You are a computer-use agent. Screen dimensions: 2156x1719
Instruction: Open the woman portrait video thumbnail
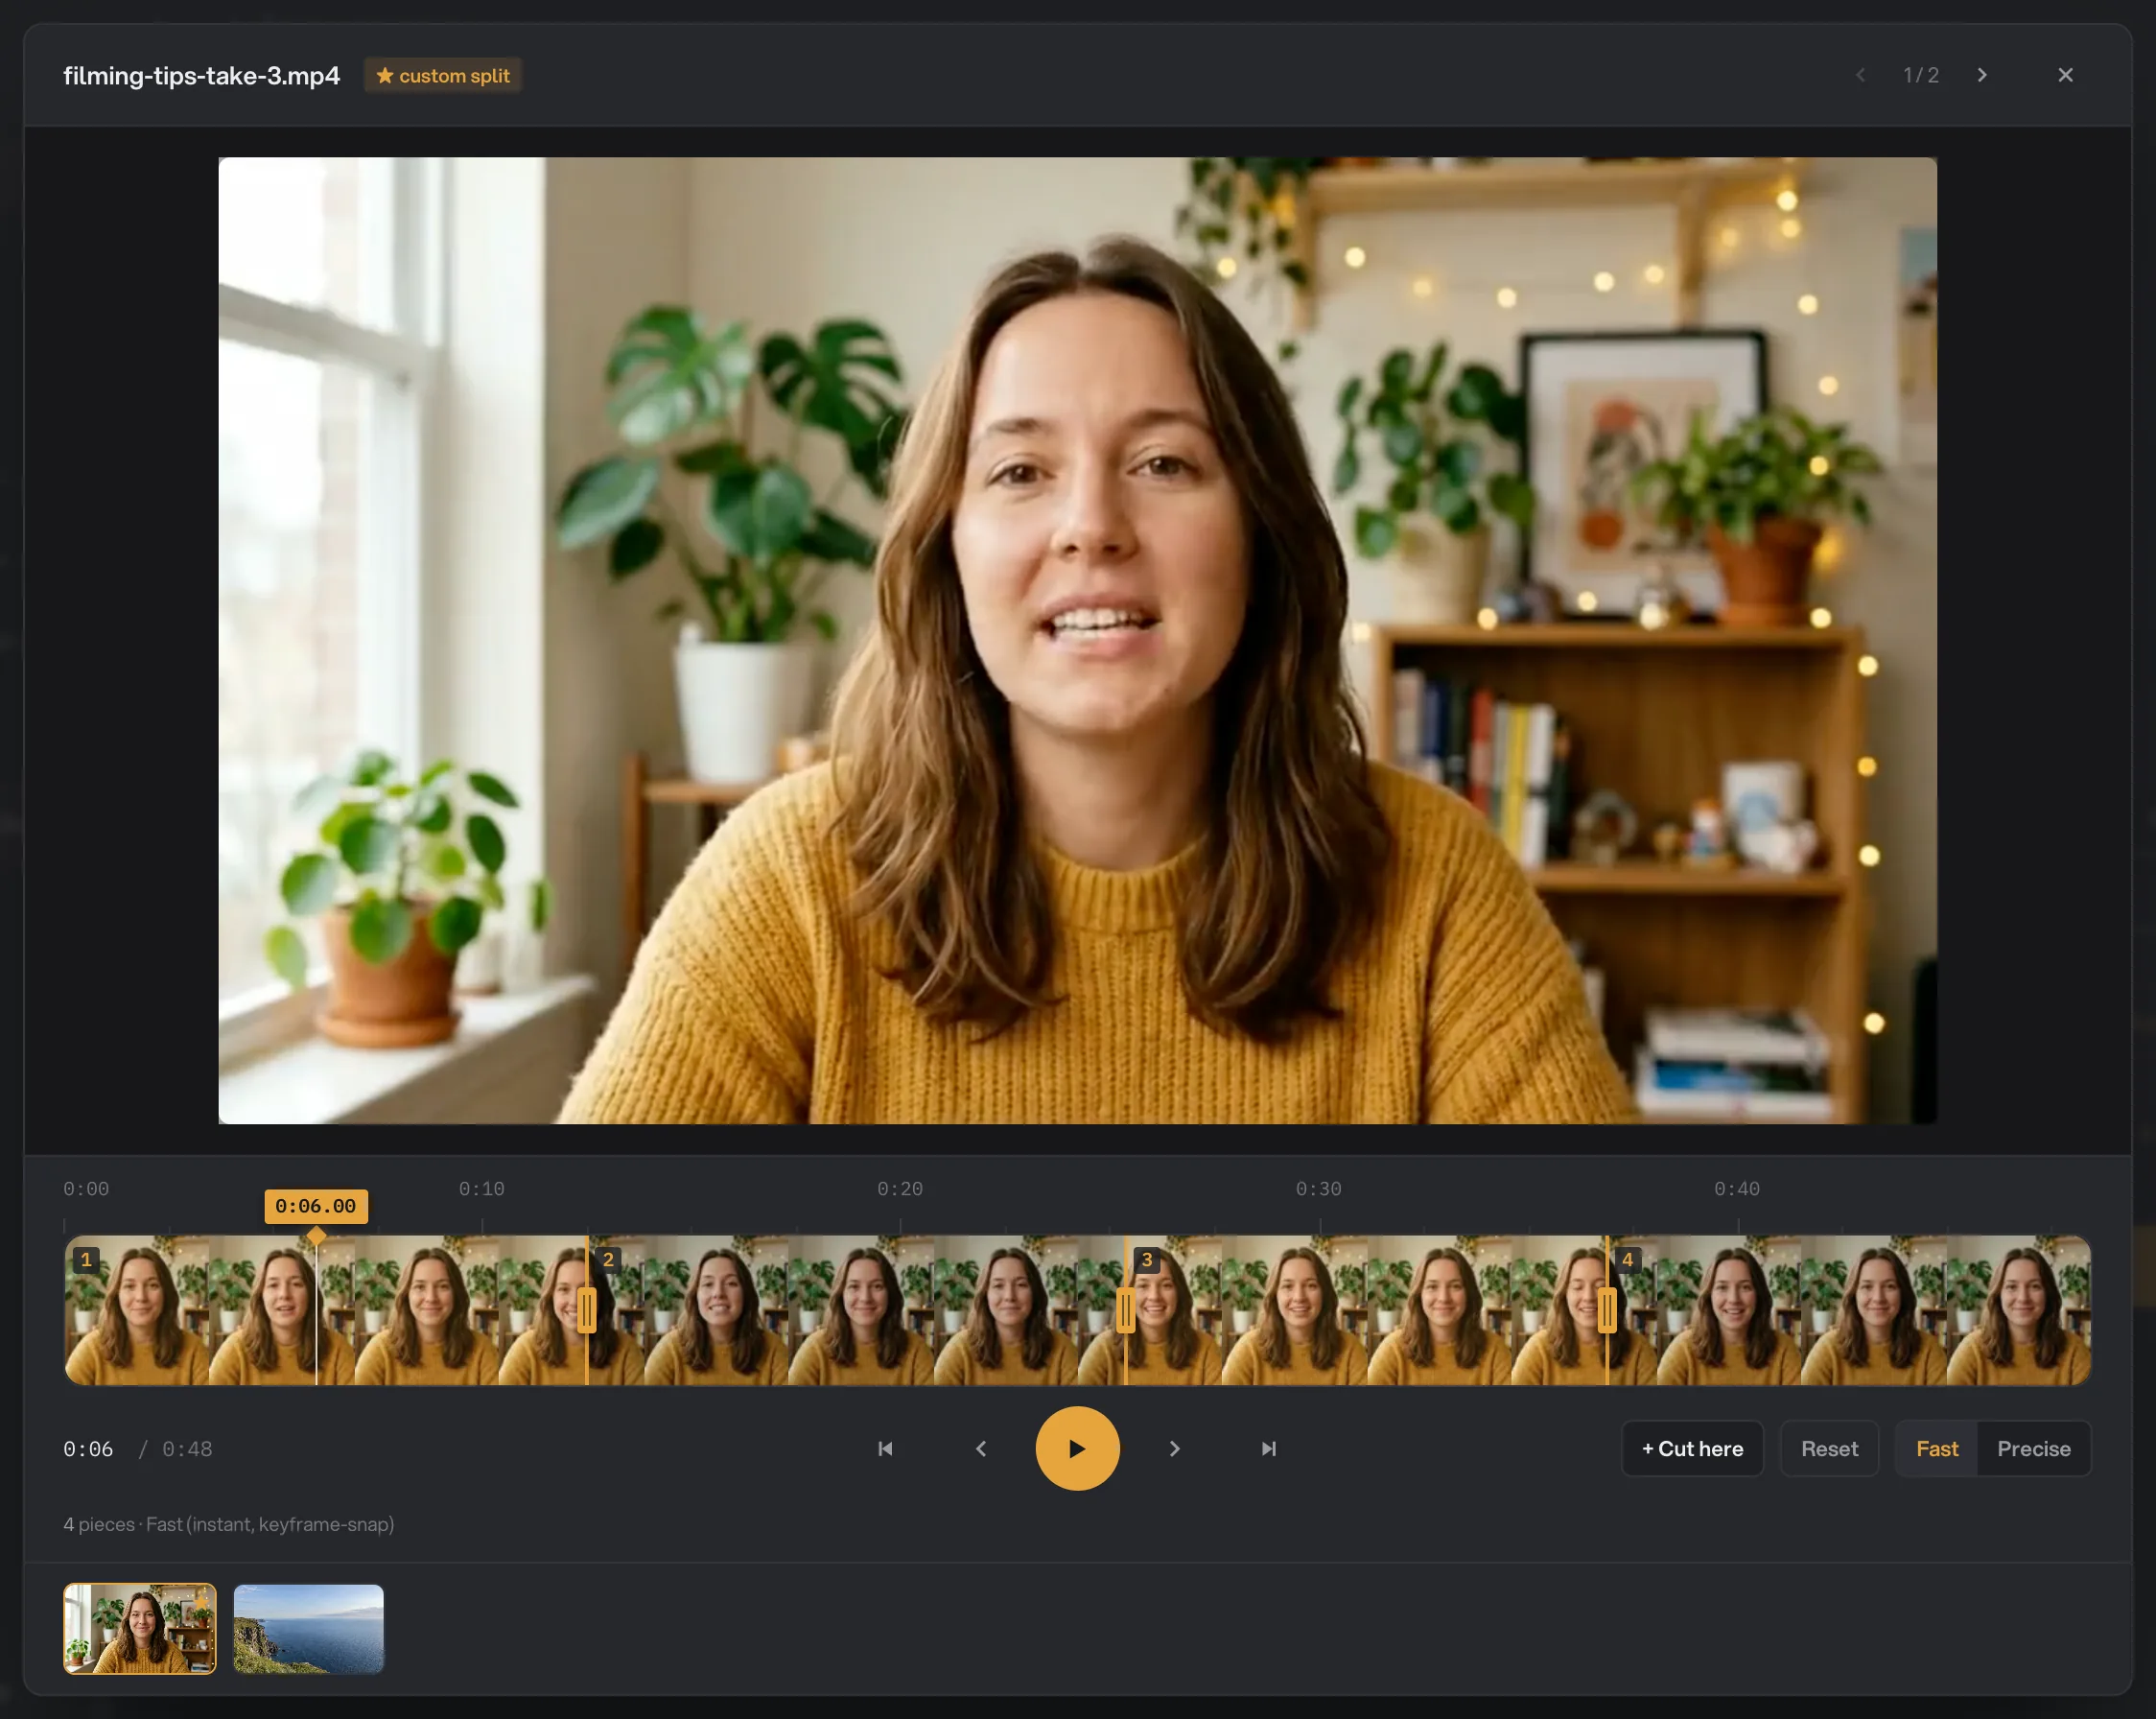140,1628
